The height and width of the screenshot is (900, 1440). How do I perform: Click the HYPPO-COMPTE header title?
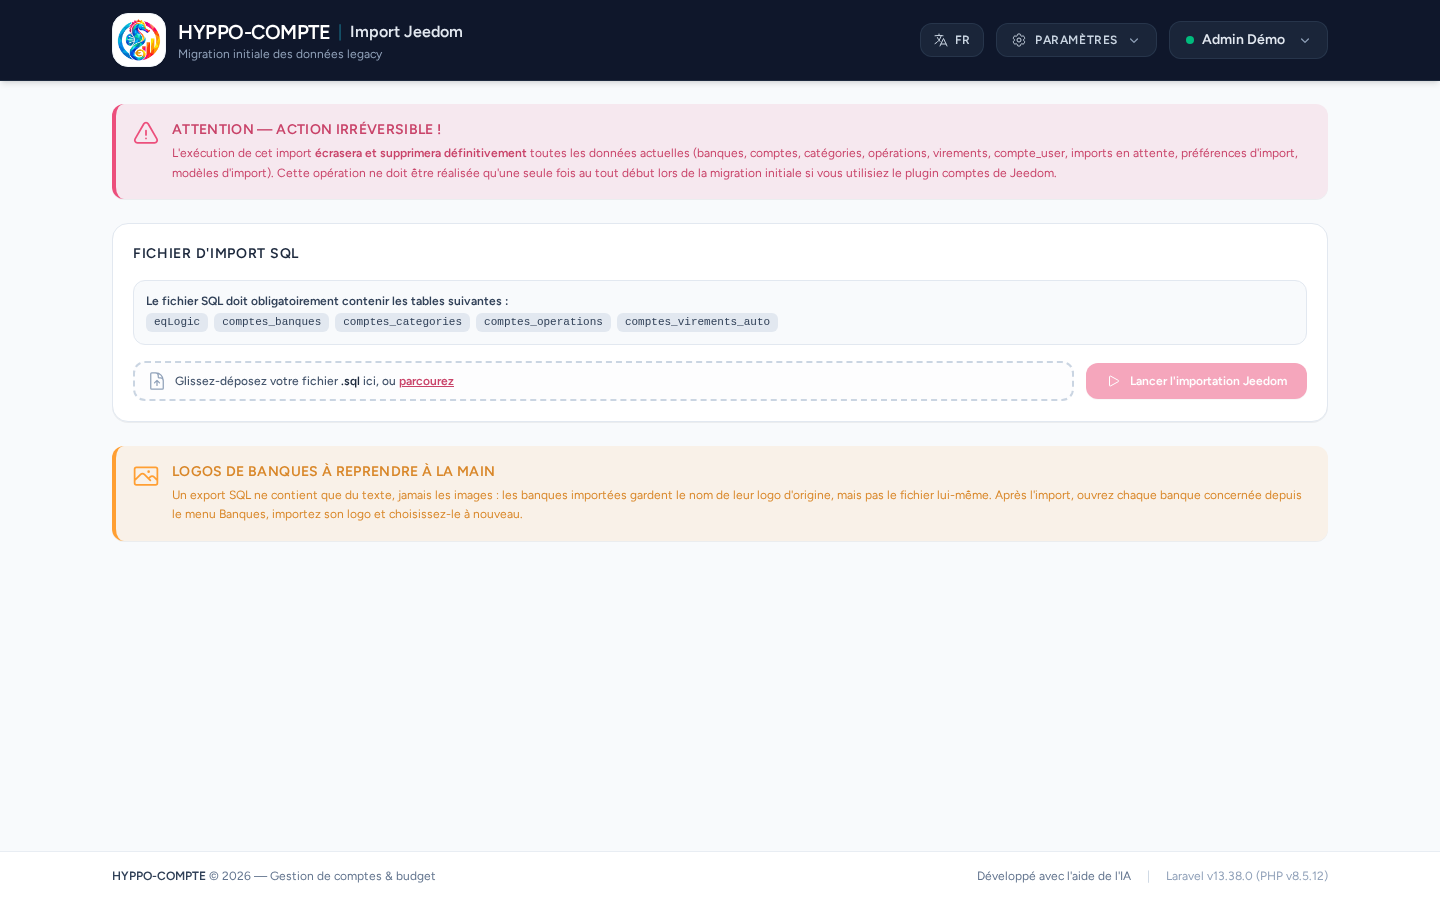pyautogui.click(x=254, y=32)
